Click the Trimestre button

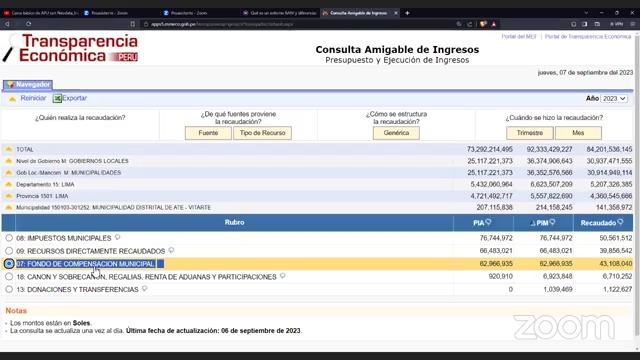click(x=530, y=133)
